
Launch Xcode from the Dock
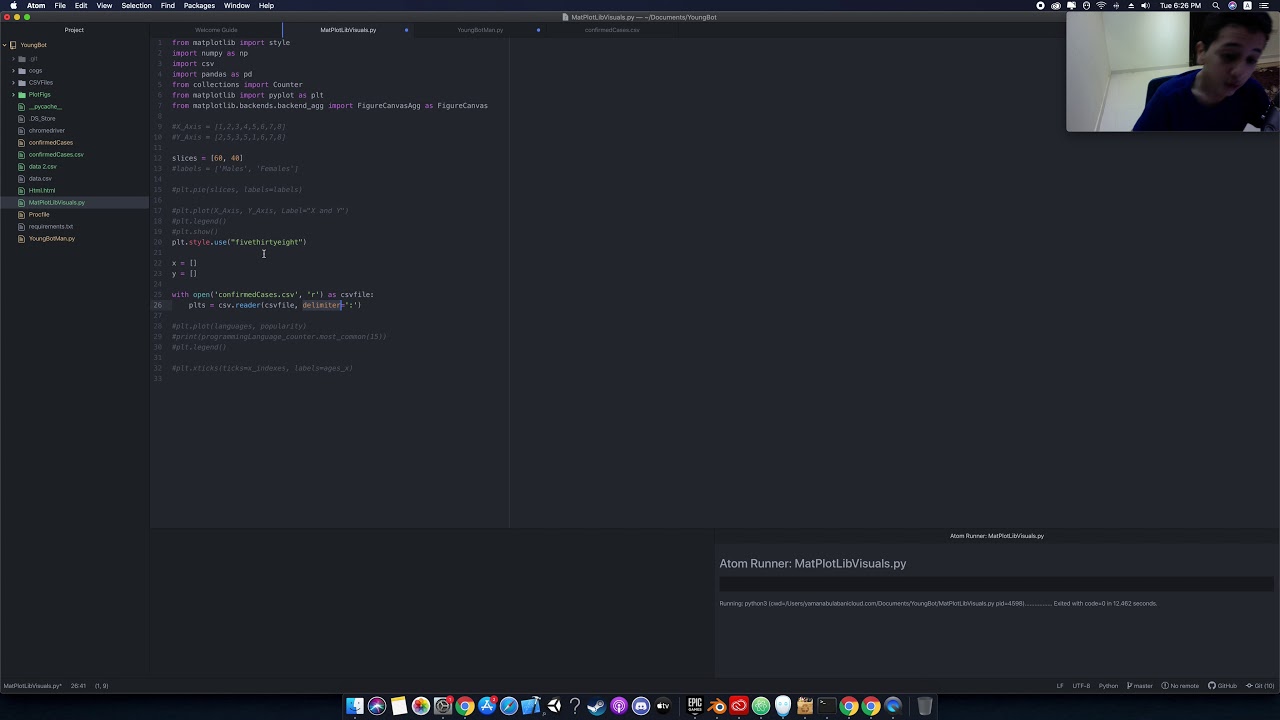(531, 707)
